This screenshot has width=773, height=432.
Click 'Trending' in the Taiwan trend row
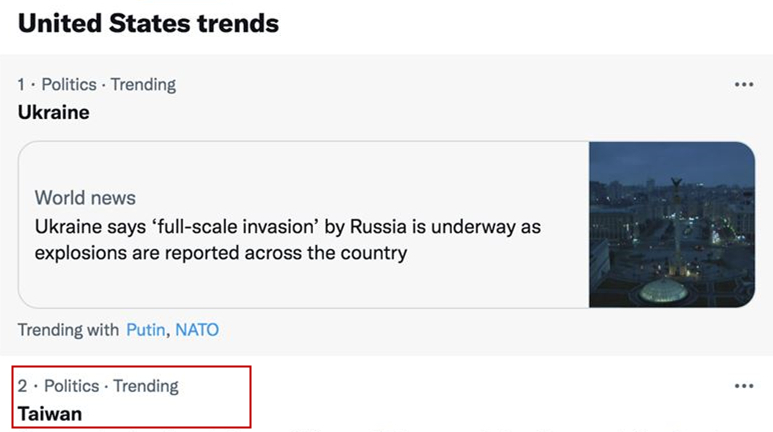coord(146,386)
